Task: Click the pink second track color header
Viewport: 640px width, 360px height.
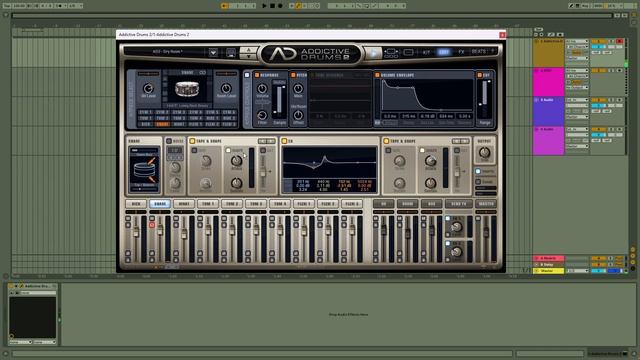Action: click(548, 82)
